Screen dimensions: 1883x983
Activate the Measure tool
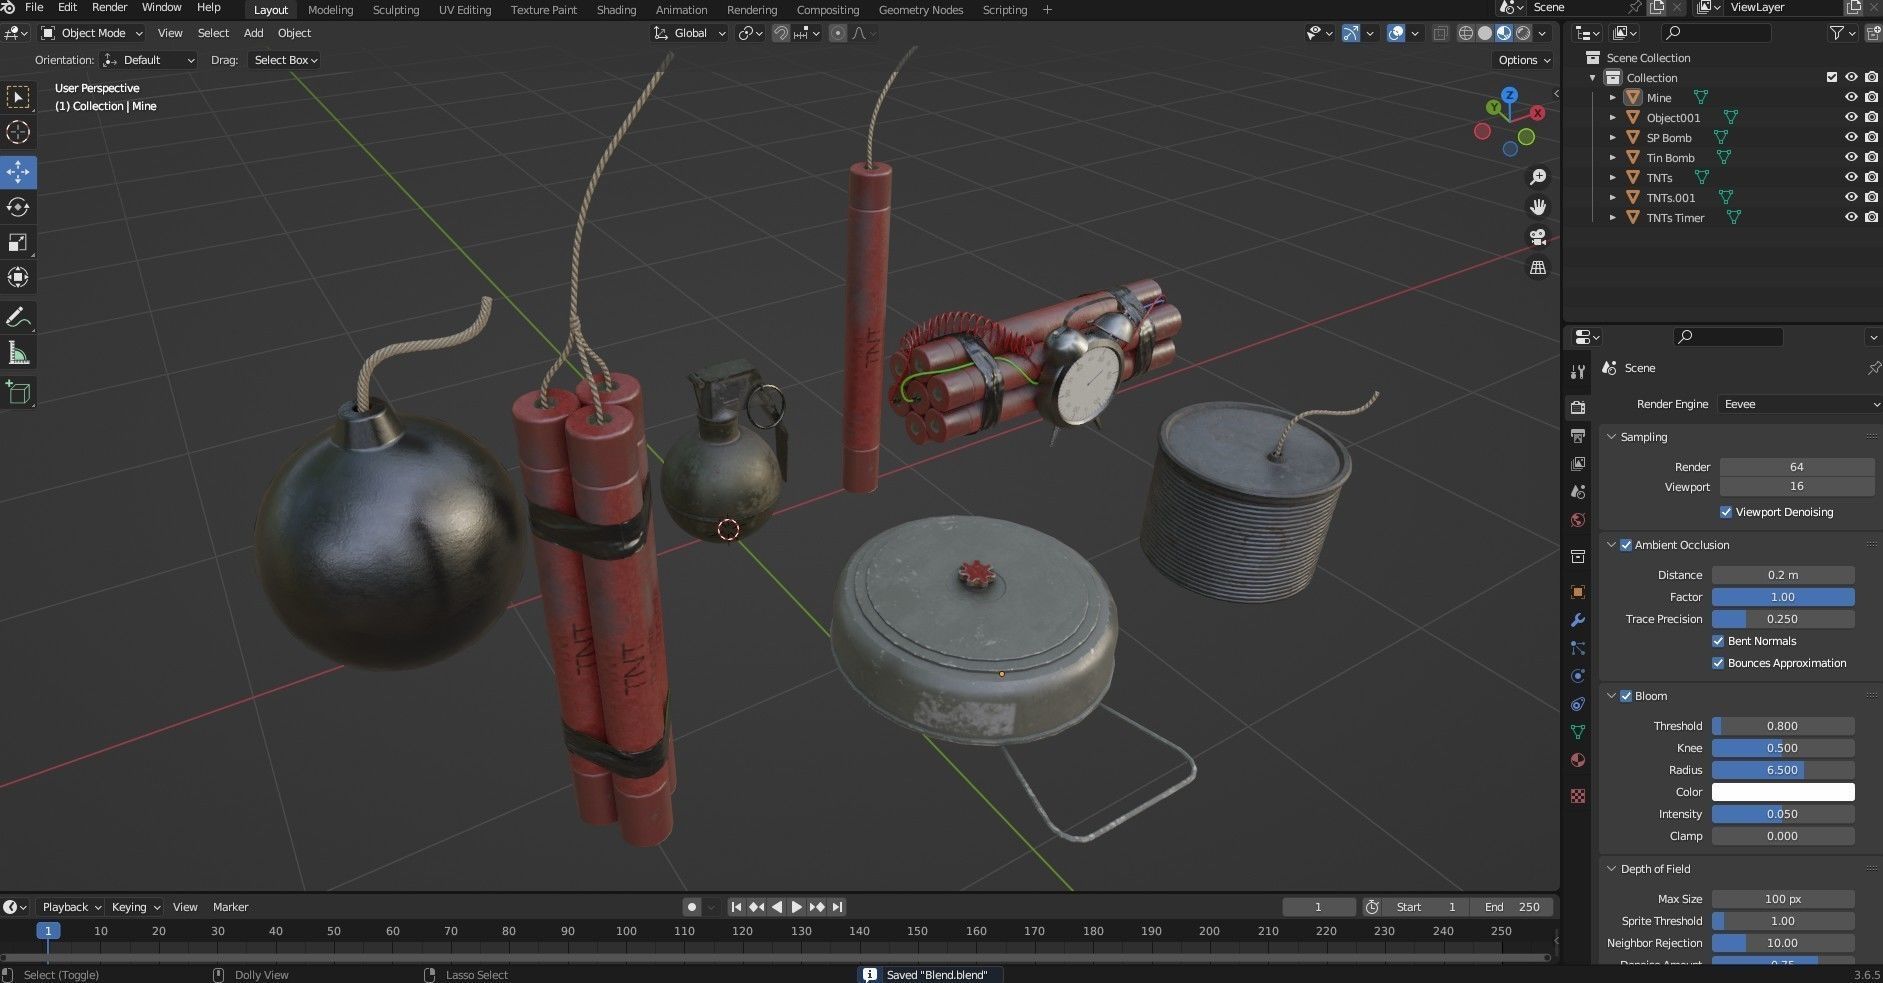[18, 352]
